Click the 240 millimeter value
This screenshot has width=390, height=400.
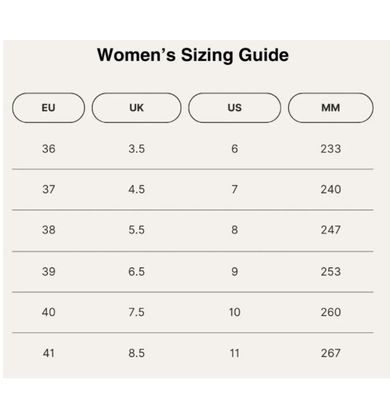[x=331, y=189]
